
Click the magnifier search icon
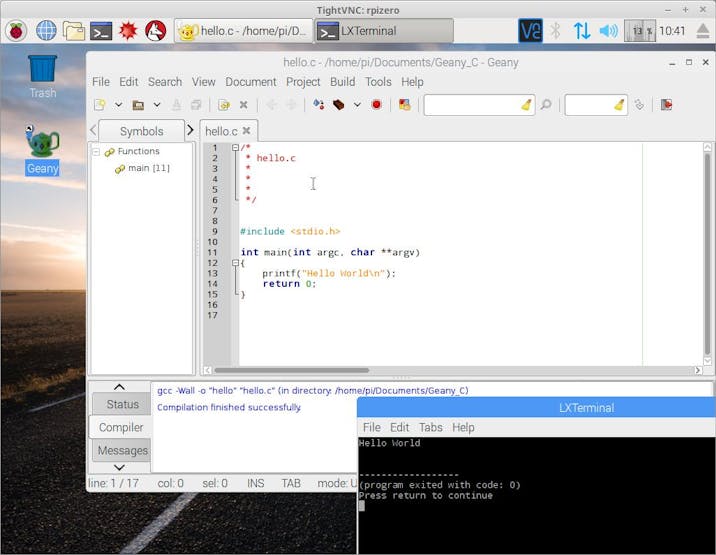tap(546, 104)
